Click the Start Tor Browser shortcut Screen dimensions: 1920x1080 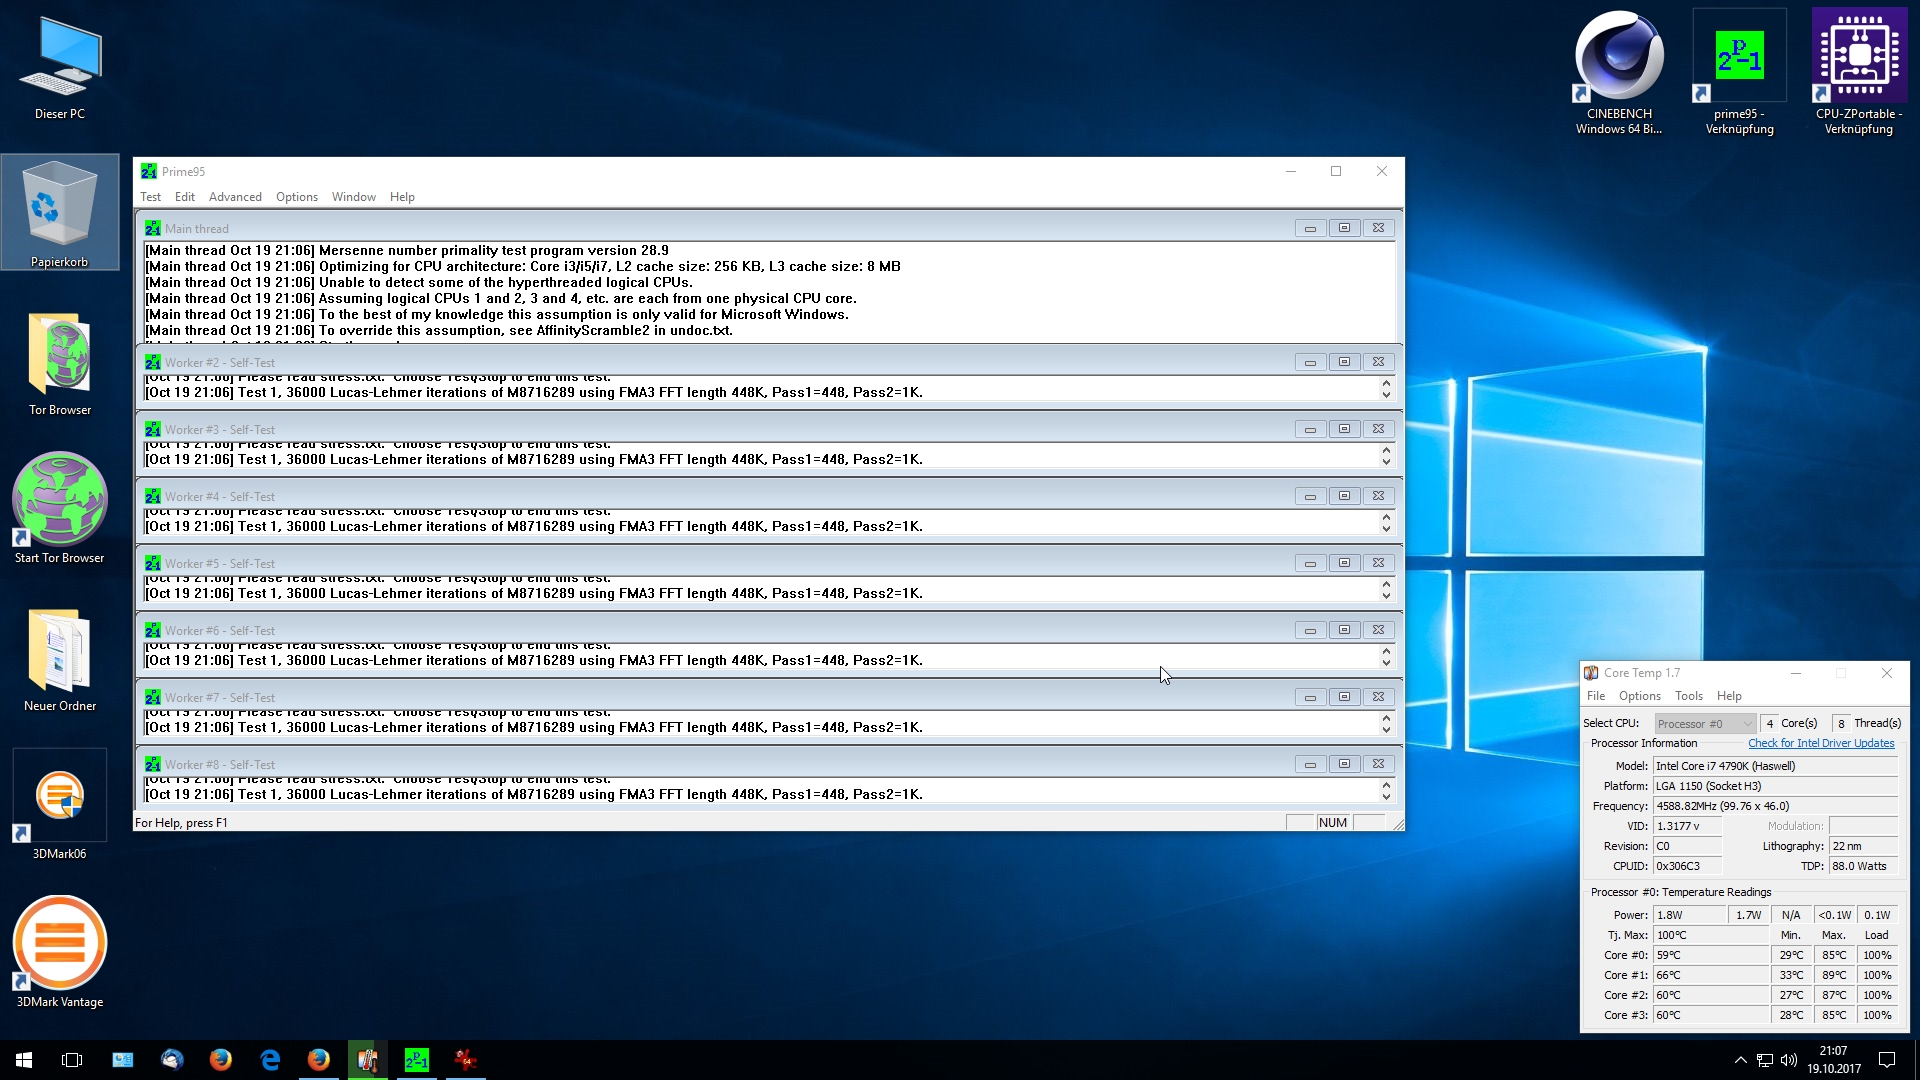tap(60, 500)
